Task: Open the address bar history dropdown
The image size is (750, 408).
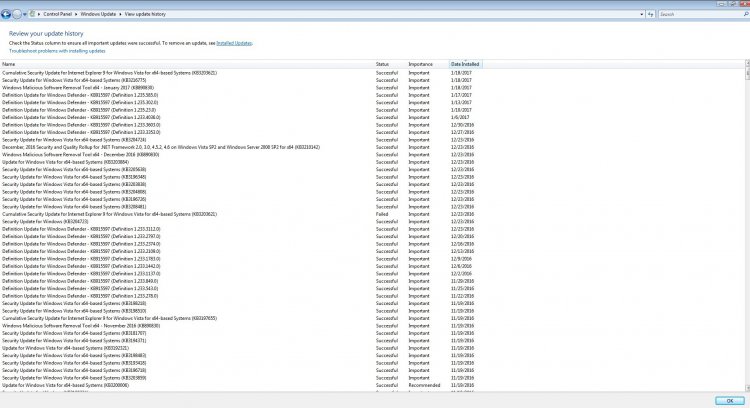Action: click(x=641, y=14)
